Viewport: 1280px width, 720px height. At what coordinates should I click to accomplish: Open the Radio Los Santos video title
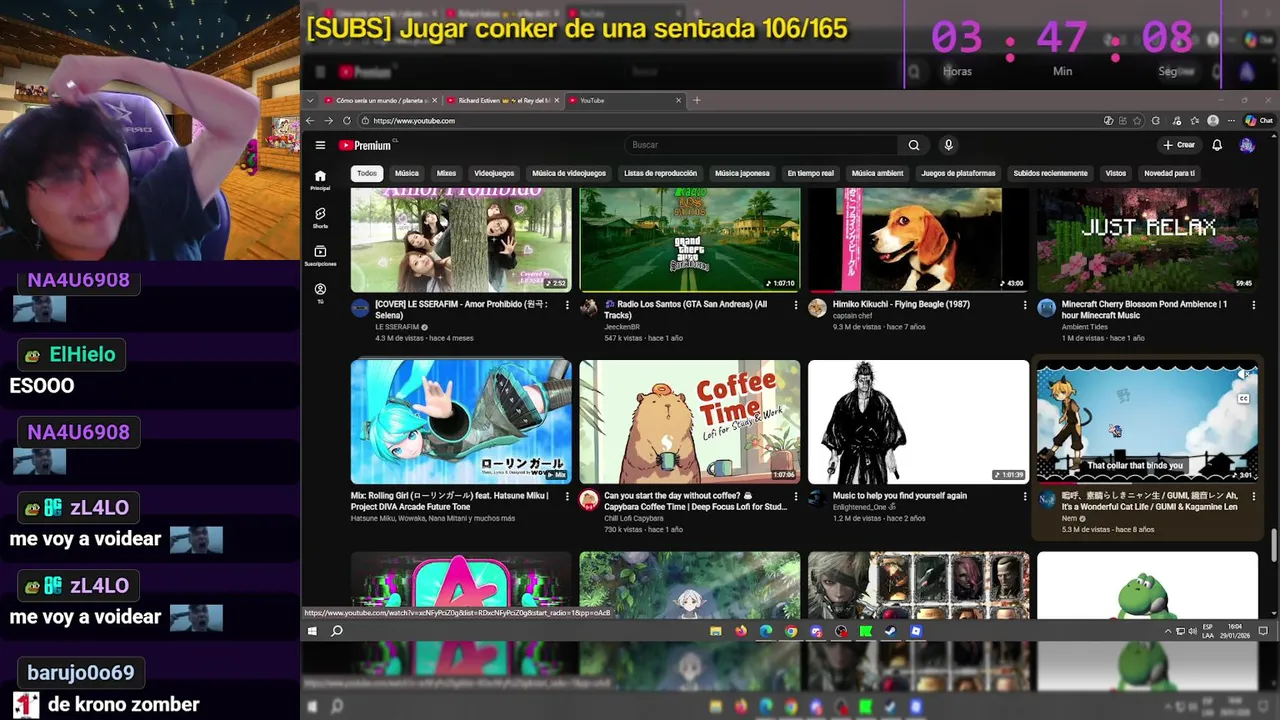[685, 309]
